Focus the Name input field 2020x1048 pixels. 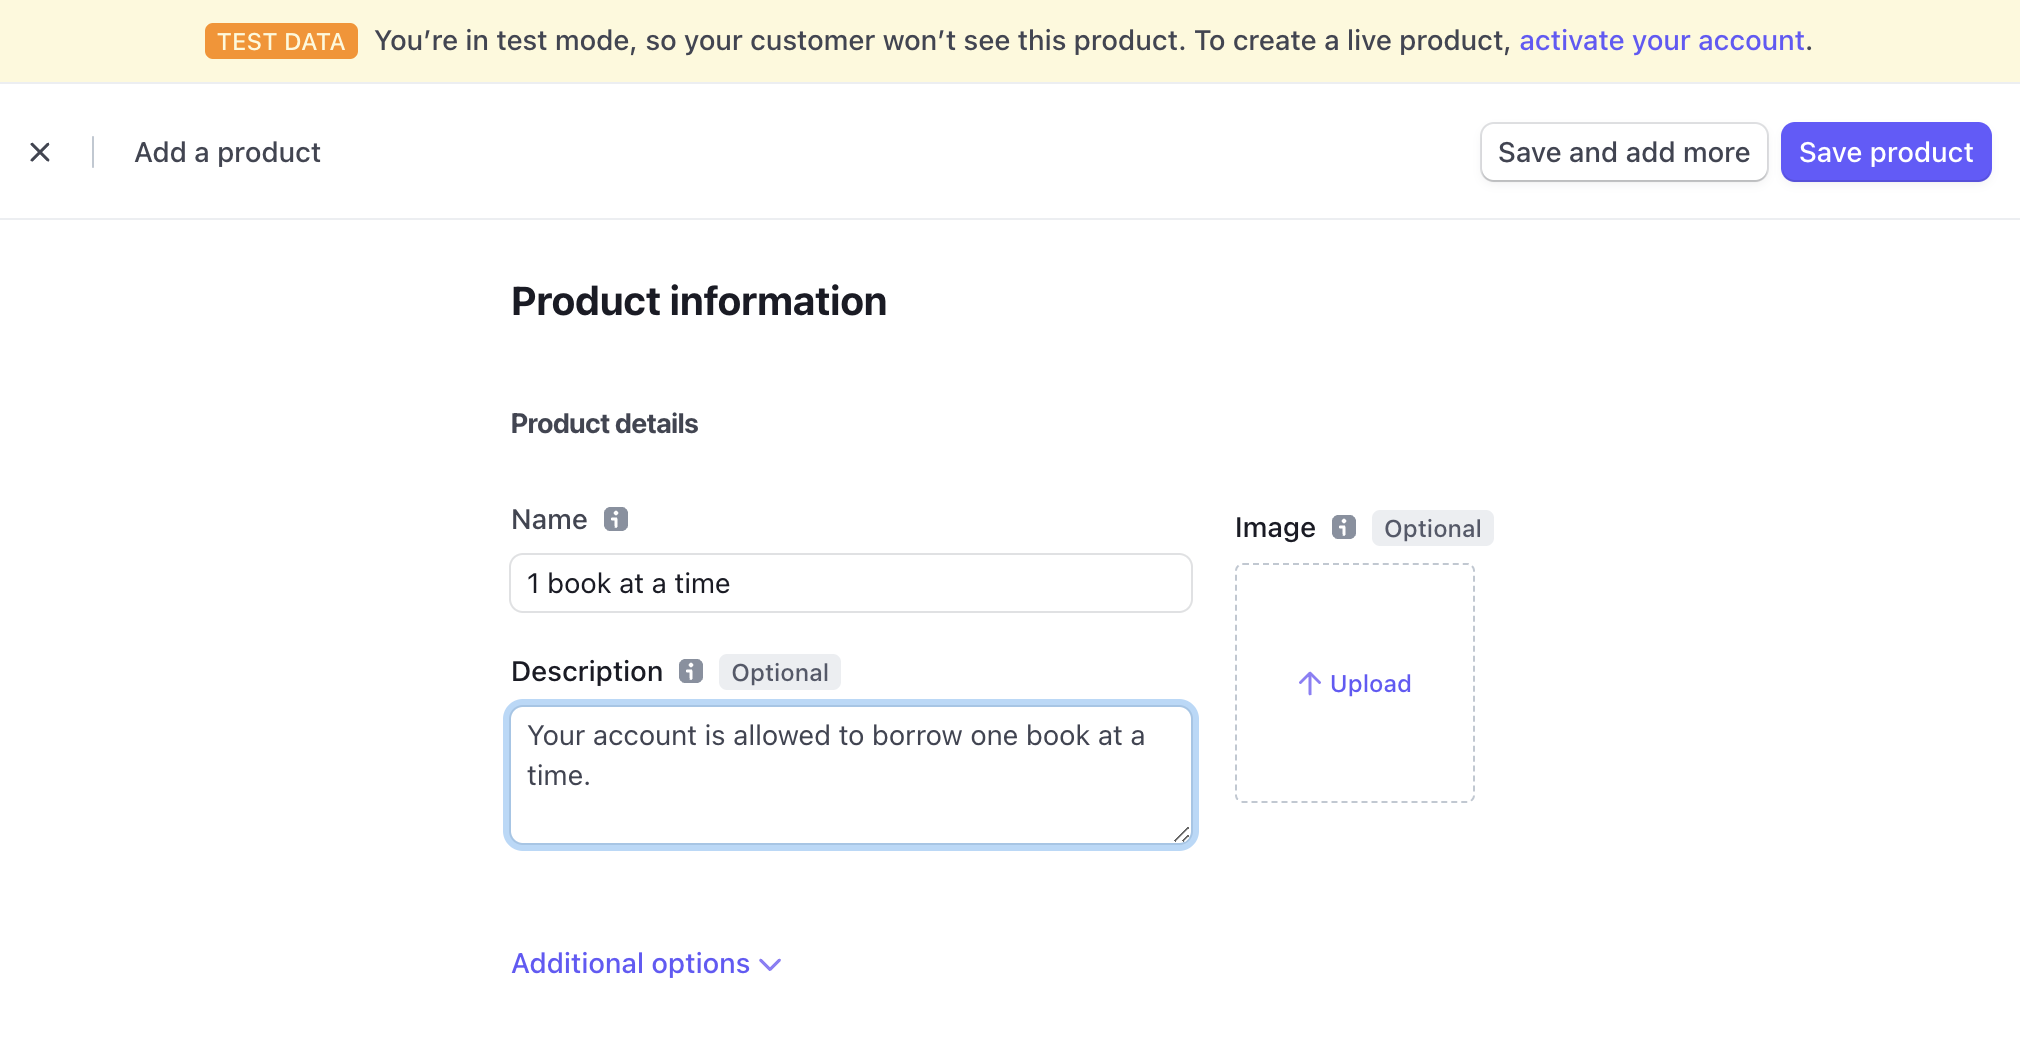[x=850, y=583]
